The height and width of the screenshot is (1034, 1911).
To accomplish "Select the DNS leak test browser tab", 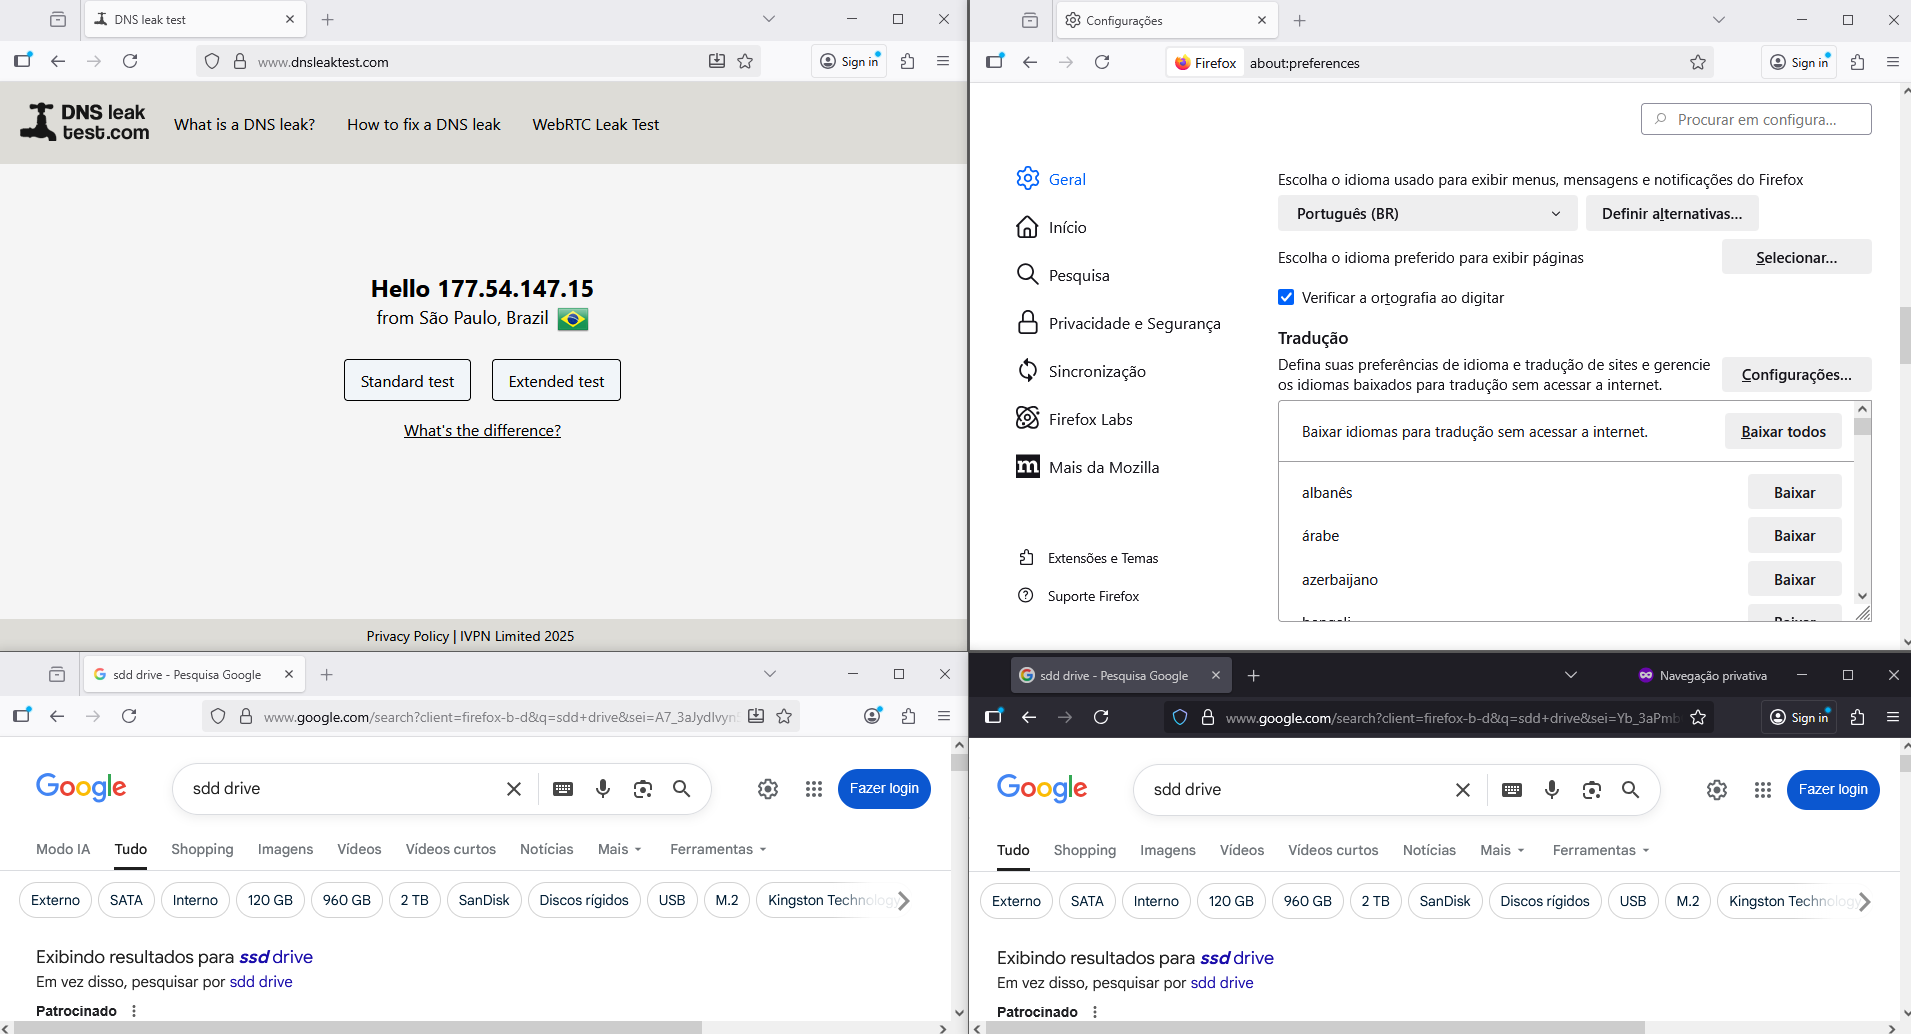I will [x=195, y=19].
